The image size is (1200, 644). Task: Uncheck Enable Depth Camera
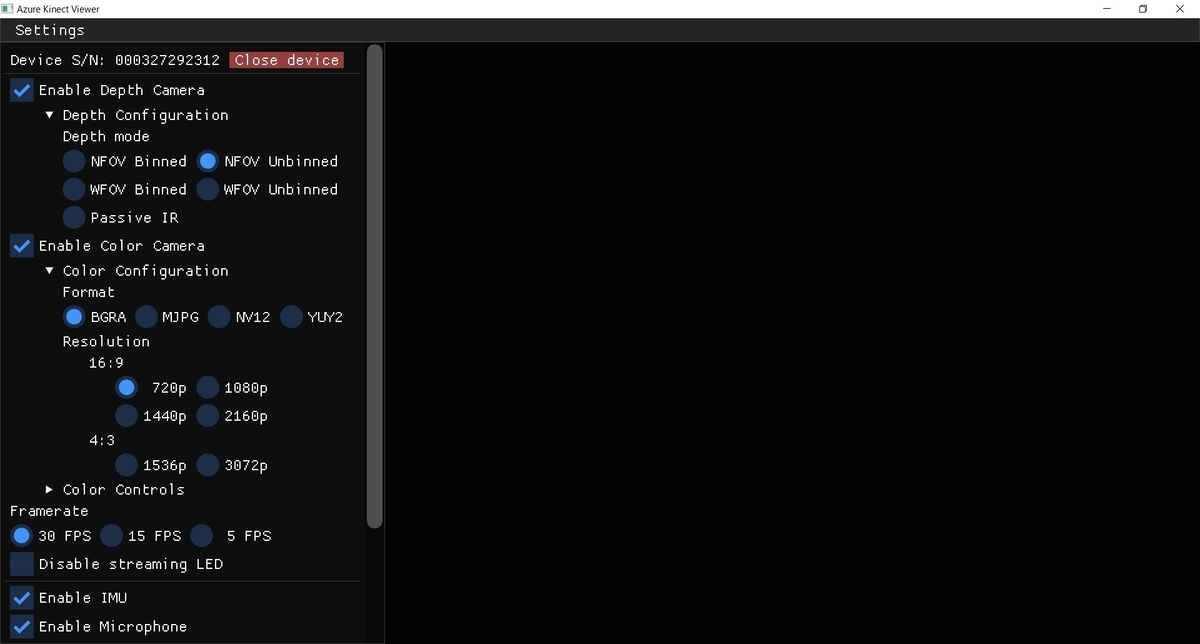point(22,90)
